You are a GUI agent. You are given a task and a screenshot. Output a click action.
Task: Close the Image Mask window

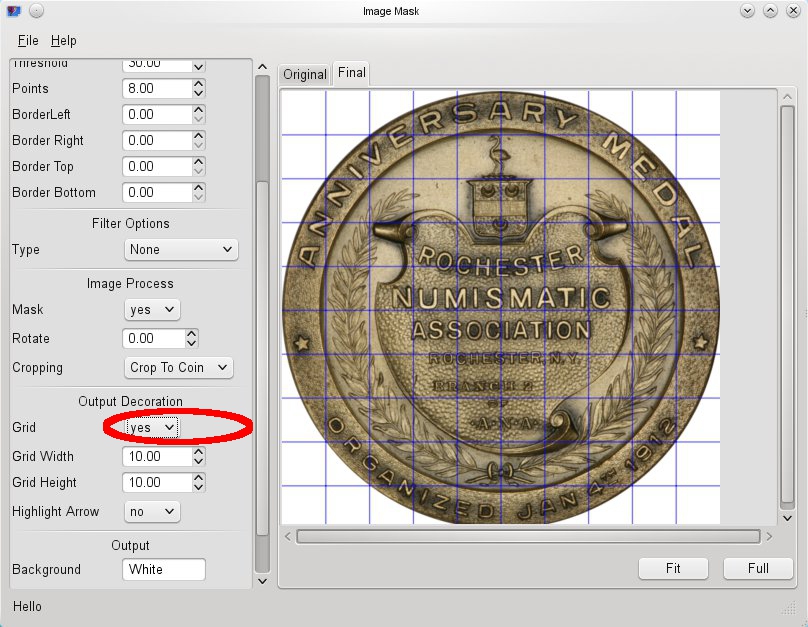[793, 10]
